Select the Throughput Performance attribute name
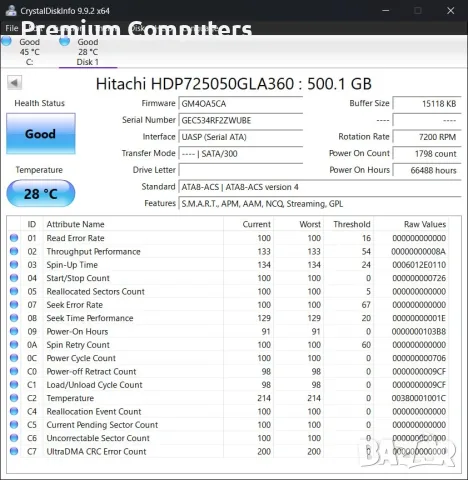The height and width of the screenshot is (480, 468). [93, 251]
